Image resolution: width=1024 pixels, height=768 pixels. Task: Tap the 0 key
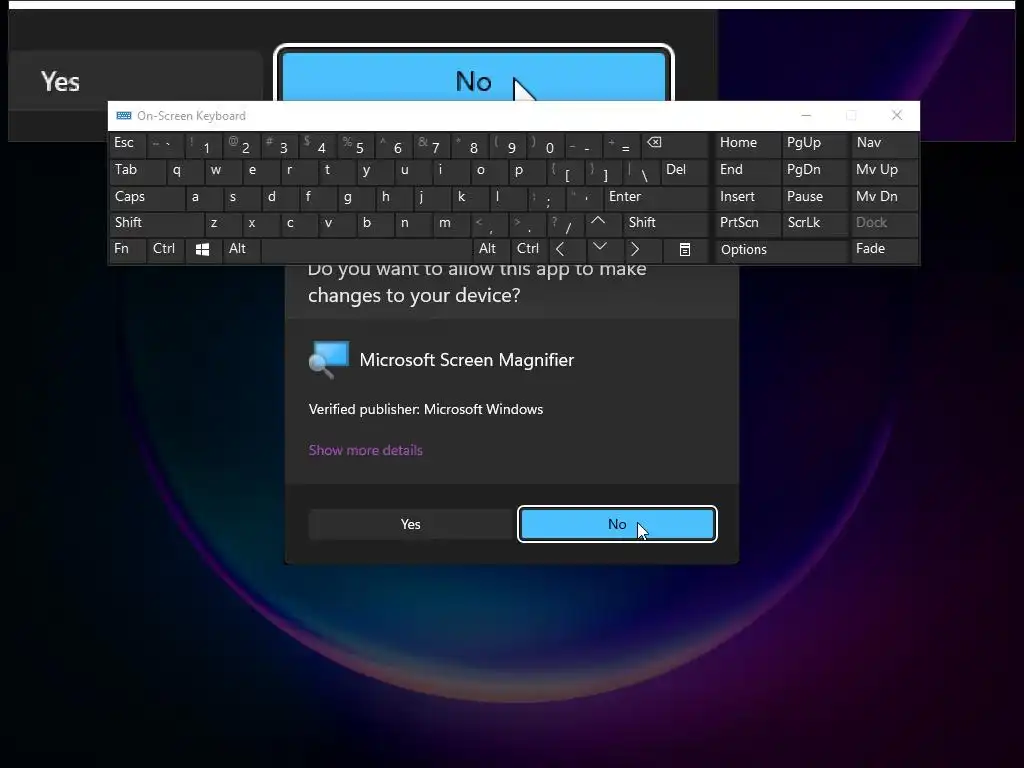(x=545, y=145)
